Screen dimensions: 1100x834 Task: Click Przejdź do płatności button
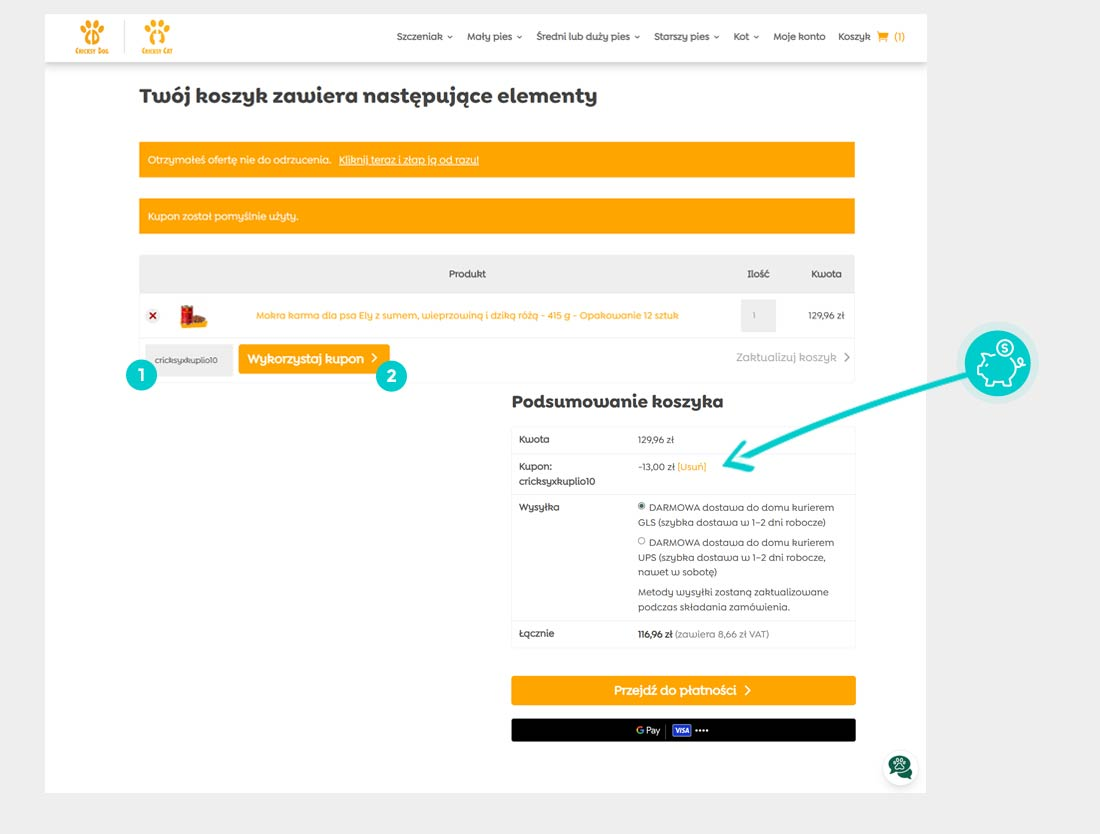click(683, 691)
